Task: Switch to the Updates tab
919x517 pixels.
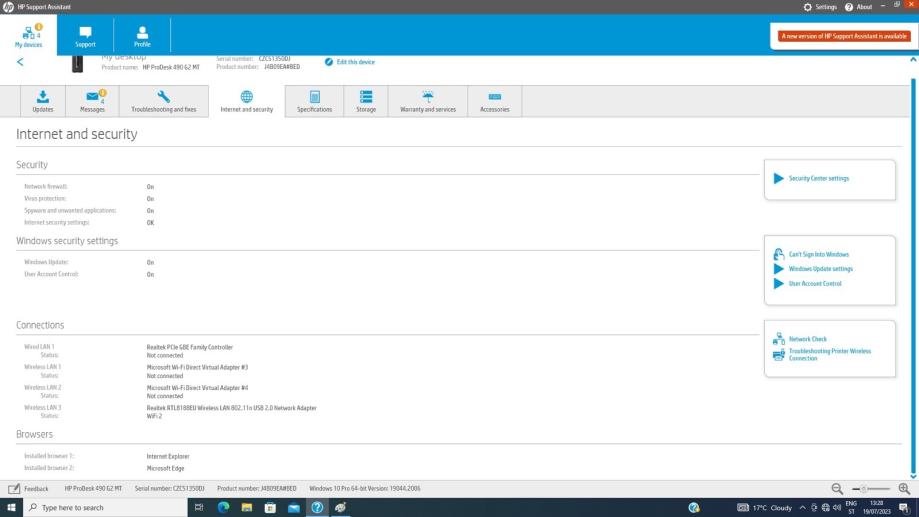Action: (43, 101)
